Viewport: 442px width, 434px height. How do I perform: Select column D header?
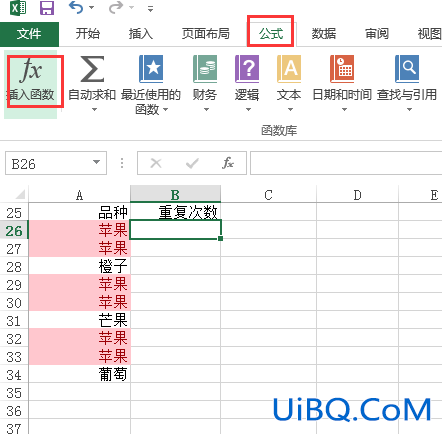coord(357,195)
